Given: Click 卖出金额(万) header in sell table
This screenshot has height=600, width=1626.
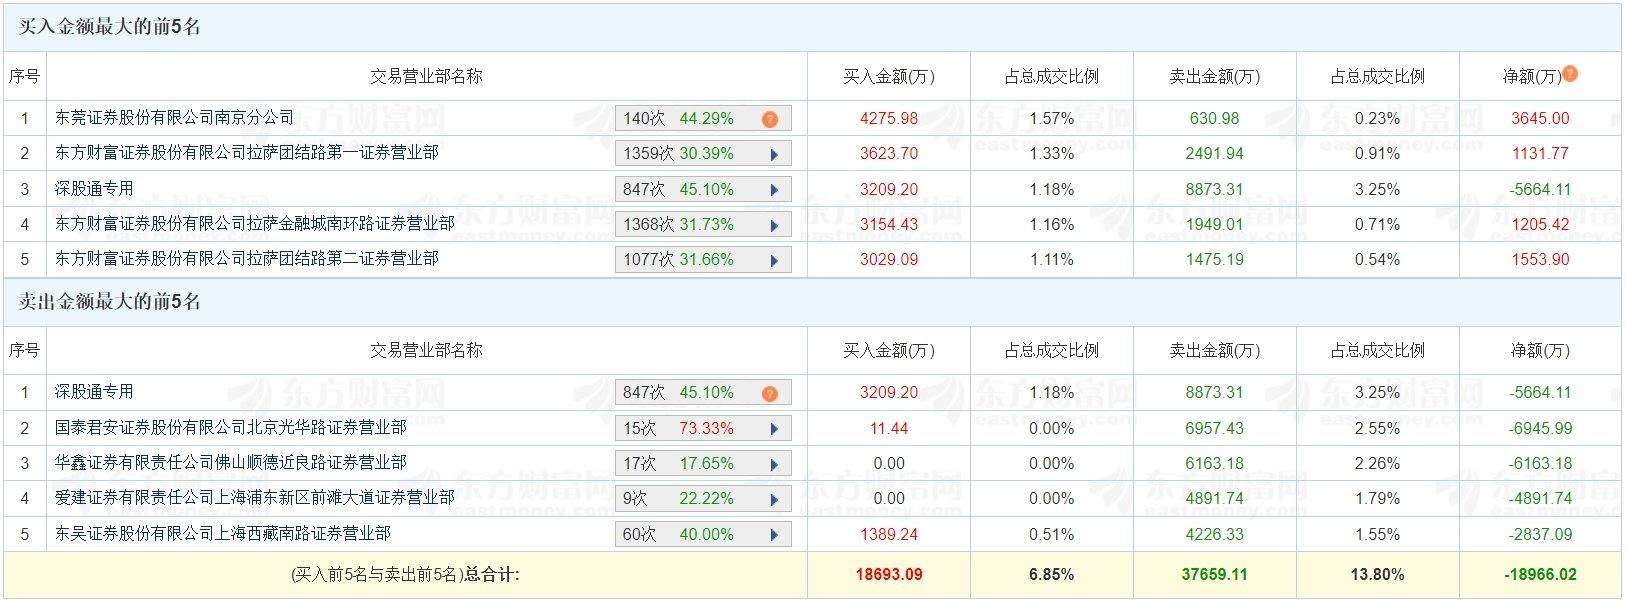Looking at the screenshot, I should [1214, 351].
